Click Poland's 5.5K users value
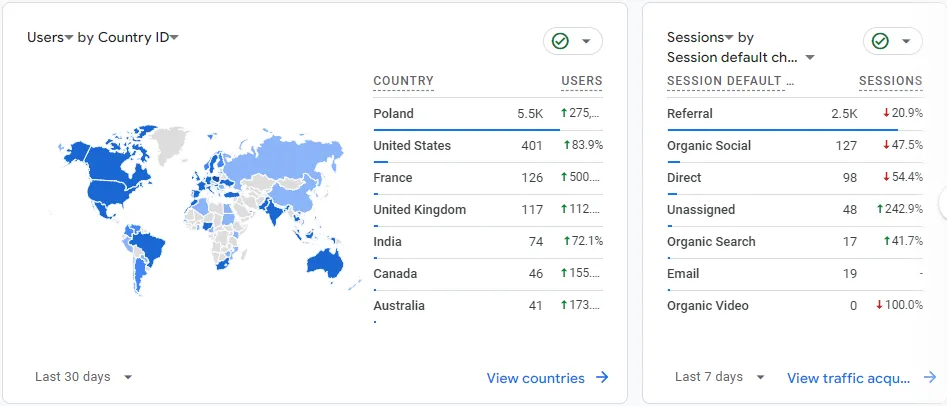Screen dimensions: 947x406 point(530,114)
